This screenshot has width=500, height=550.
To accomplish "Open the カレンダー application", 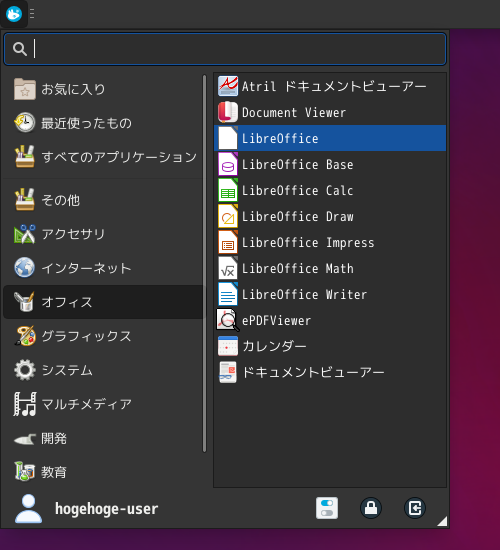I will click(x=330, y=346).
